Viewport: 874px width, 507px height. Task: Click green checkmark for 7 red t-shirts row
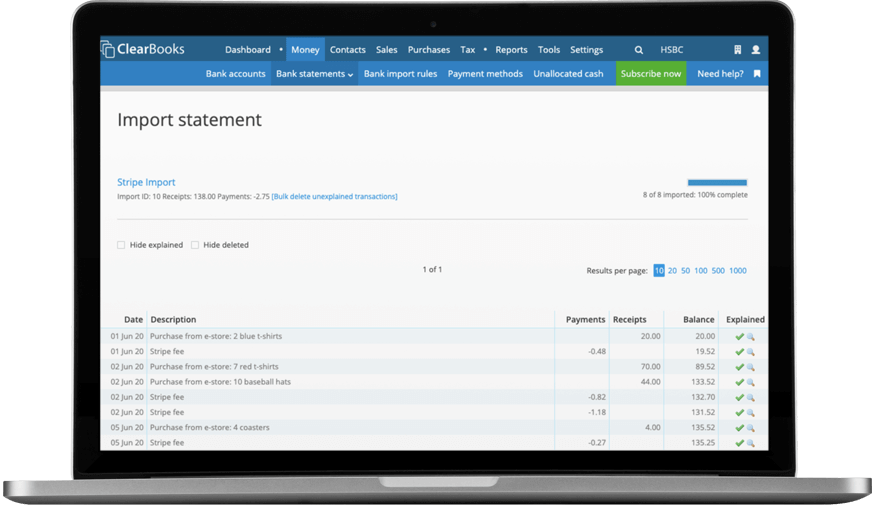pos(740,367)
